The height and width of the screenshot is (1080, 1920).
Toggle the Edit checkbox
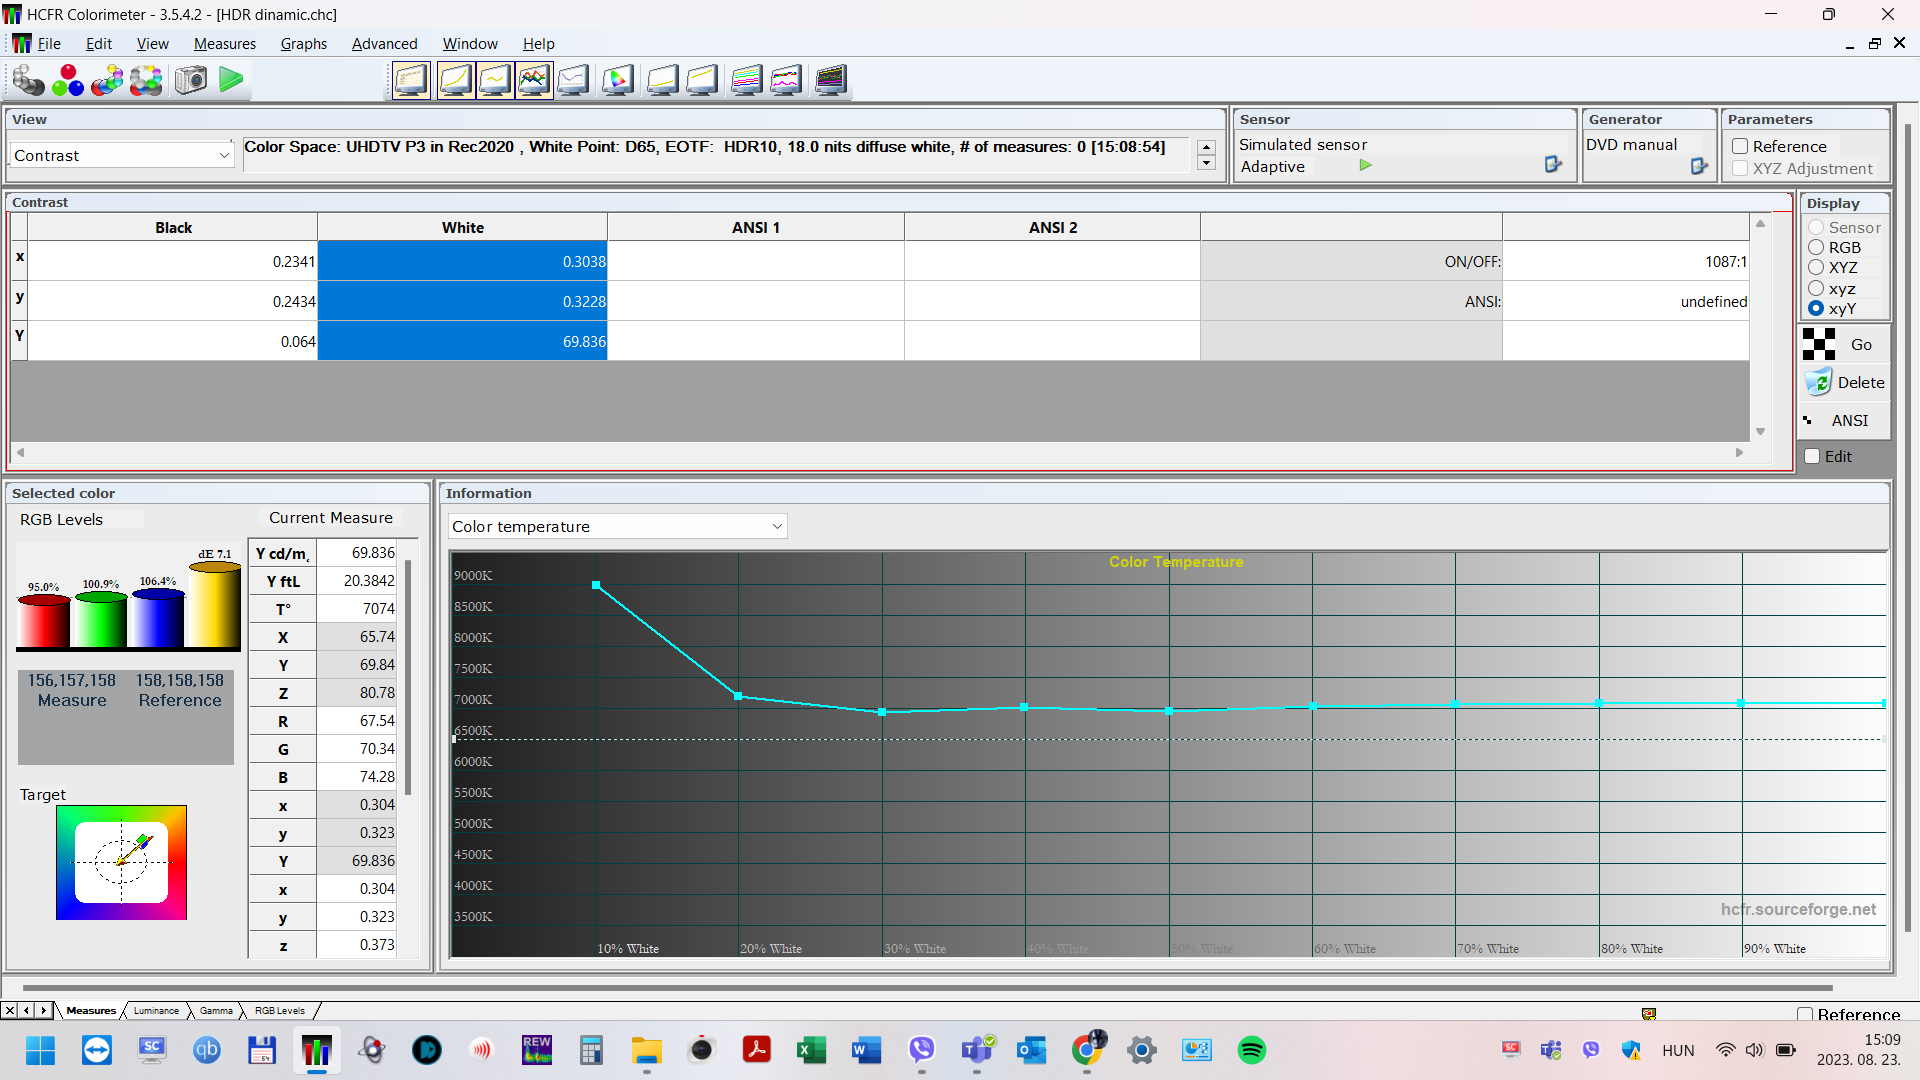coord(1812,457)
